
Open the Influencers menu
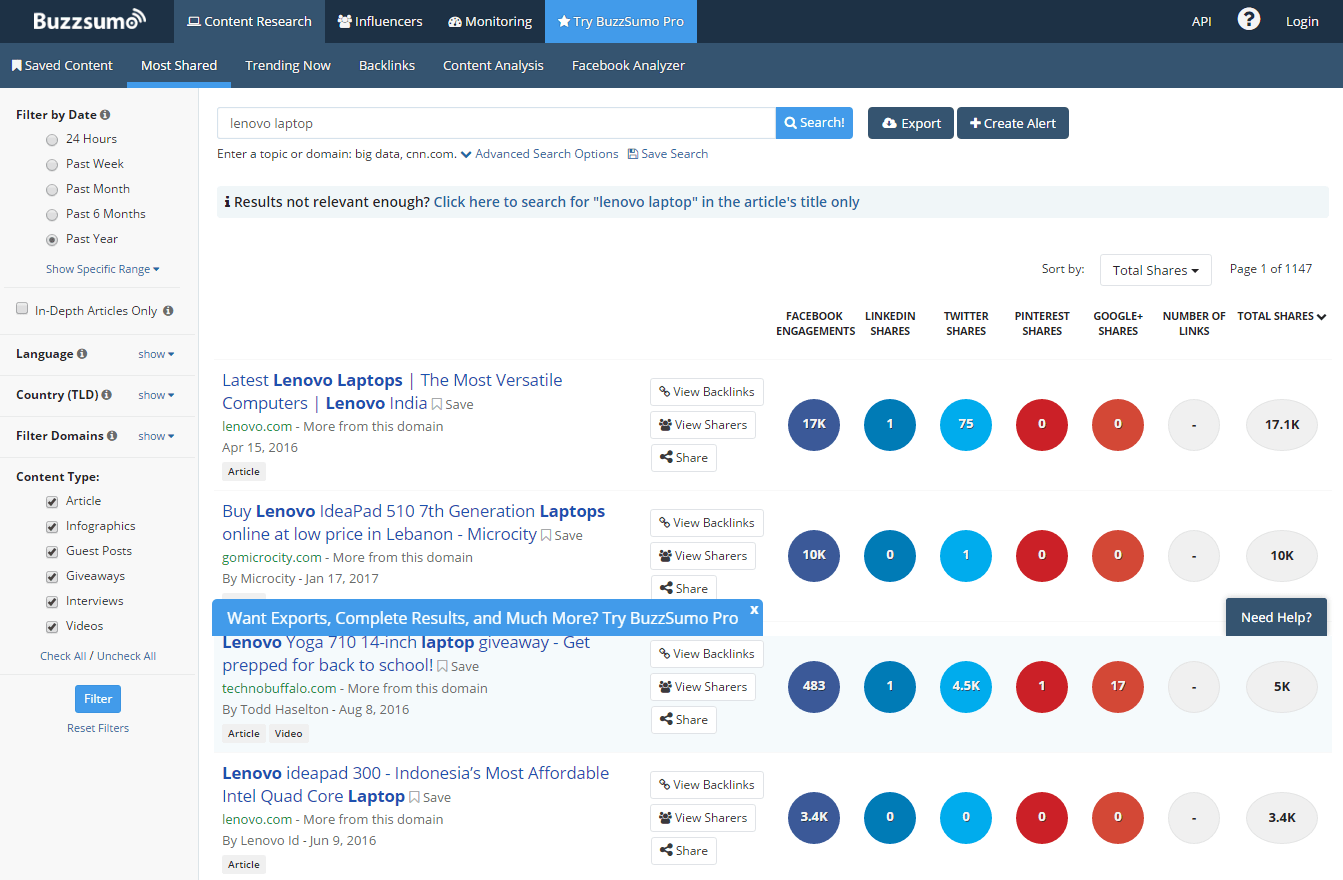[x=380, y=21]
